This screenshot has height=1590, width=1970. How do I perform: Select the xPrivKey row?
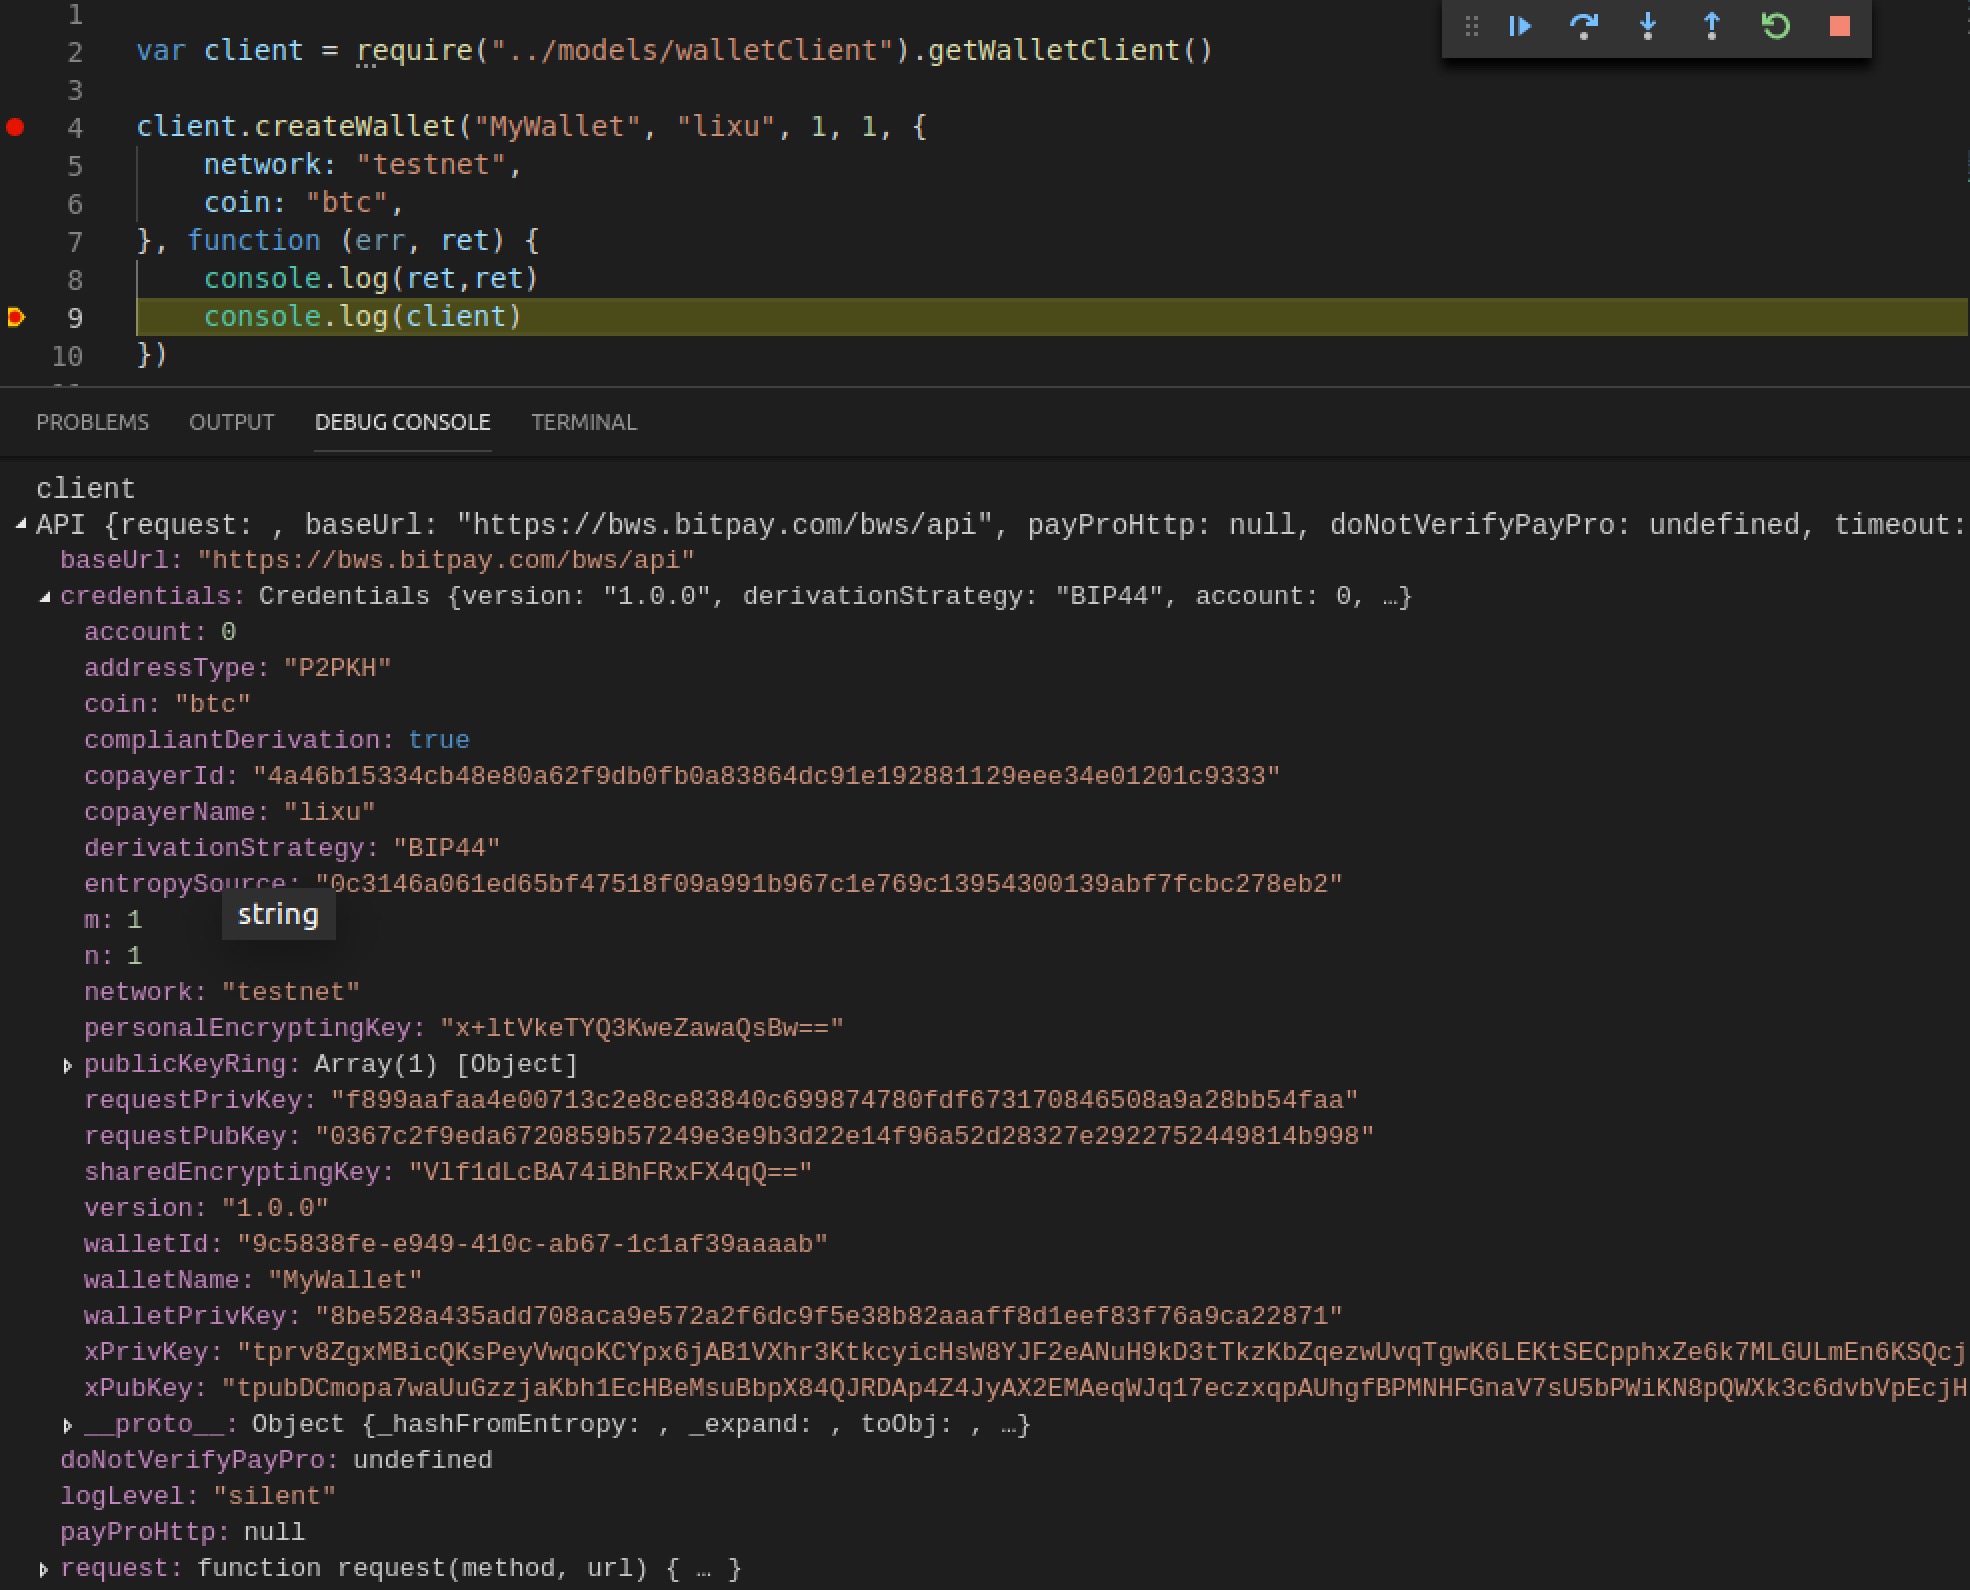coord(1026,1352)
